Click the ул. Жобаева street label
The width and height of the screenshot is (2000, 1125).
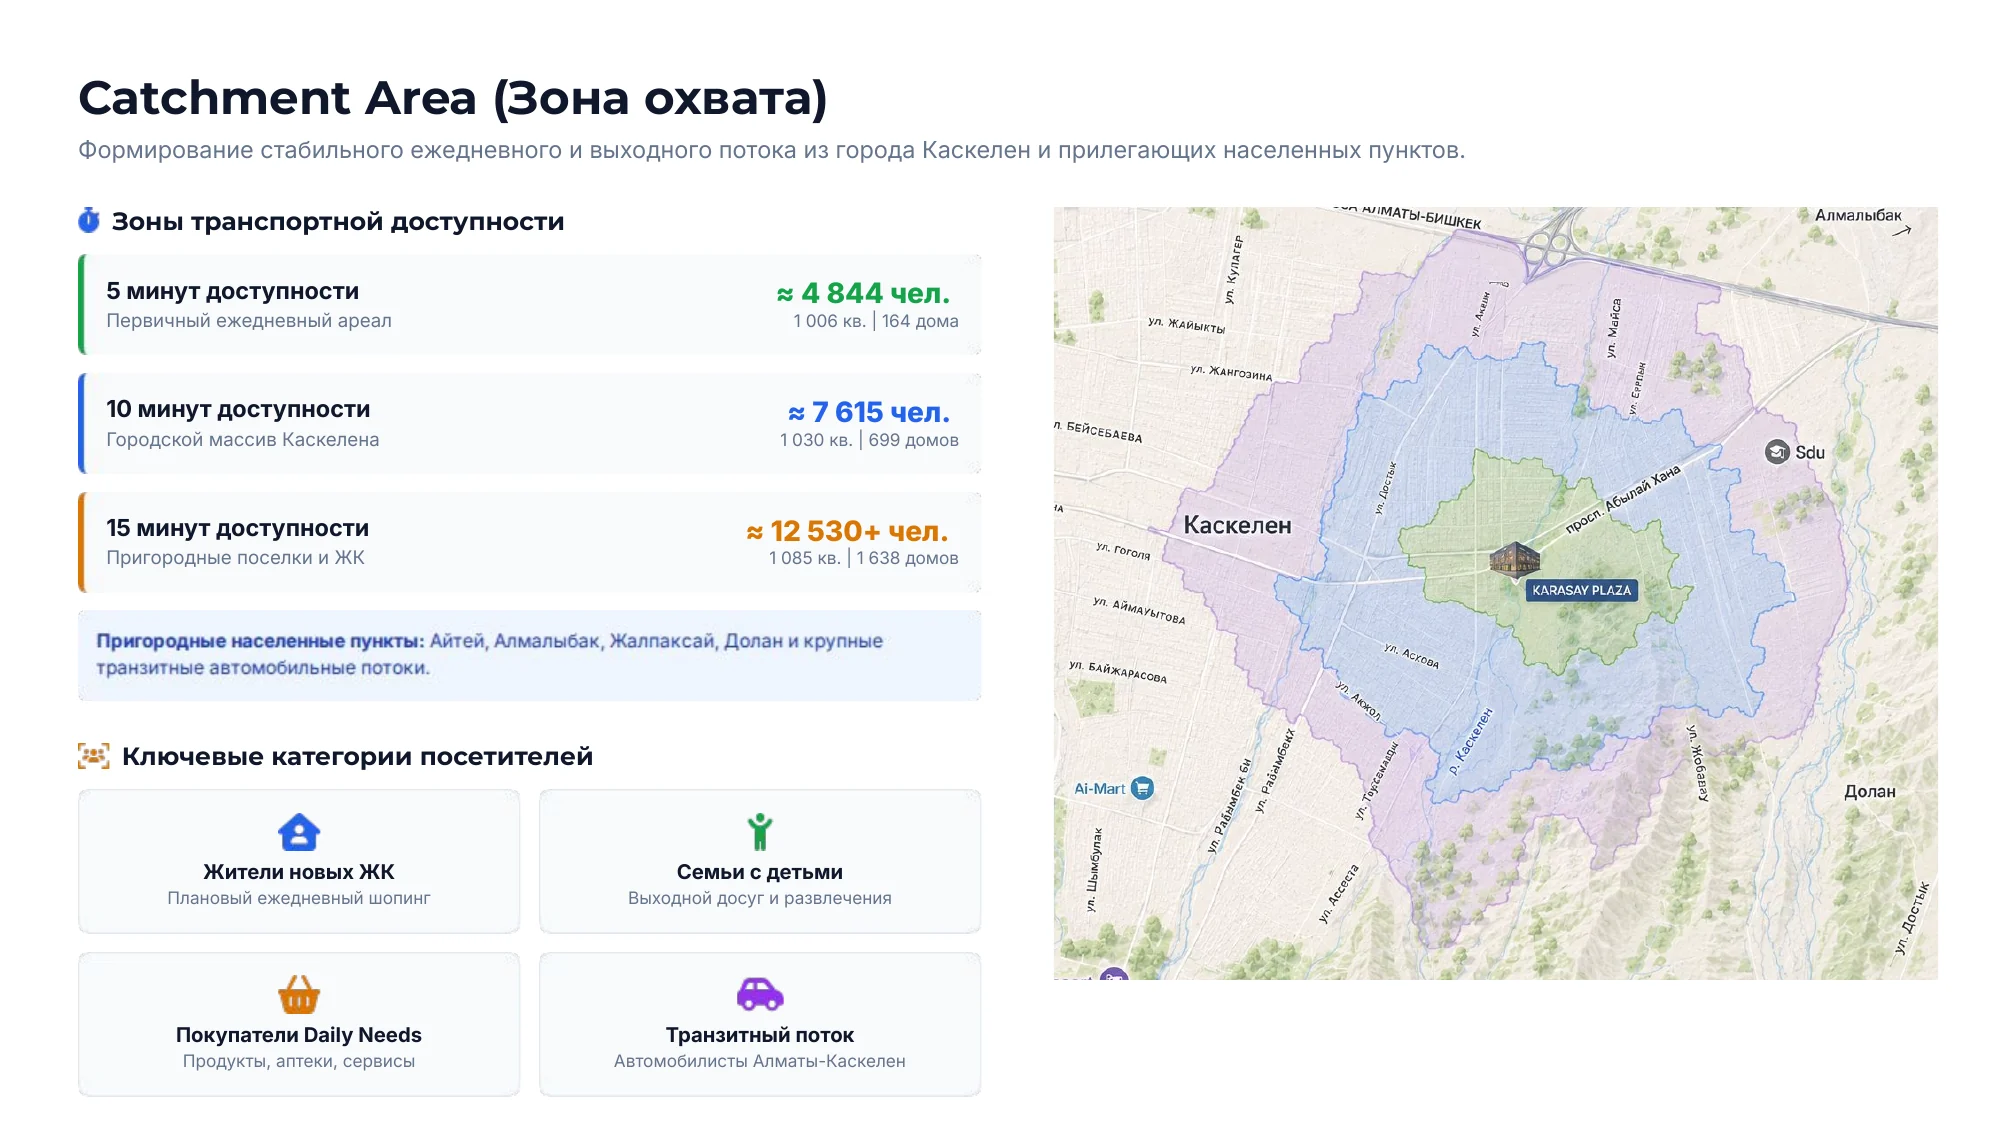point(1697,762)
